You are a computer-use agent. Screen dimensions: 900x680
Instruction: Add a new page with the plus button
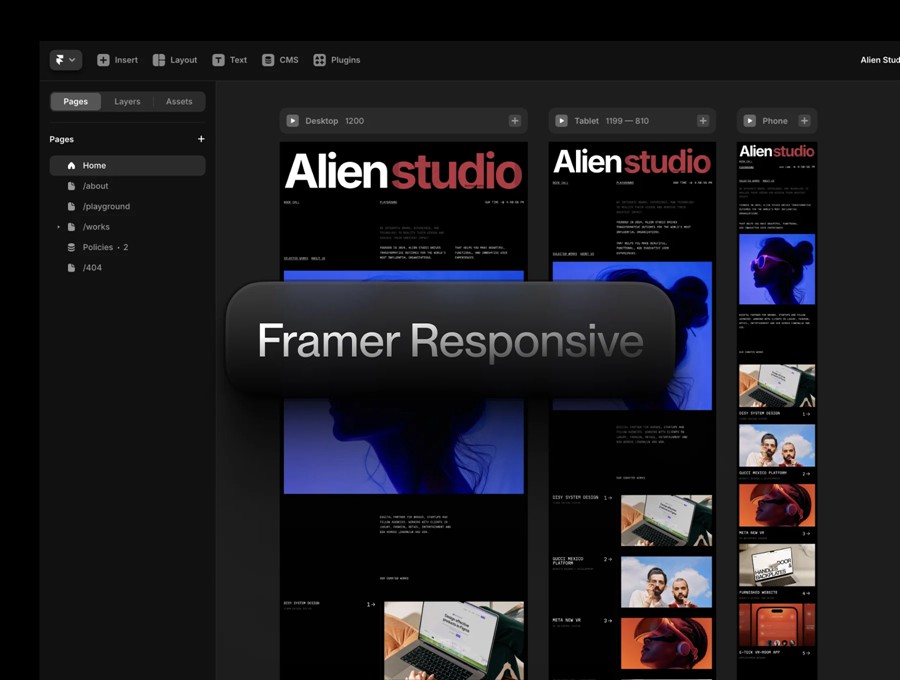pyautogui.click(x=200, y=139)
